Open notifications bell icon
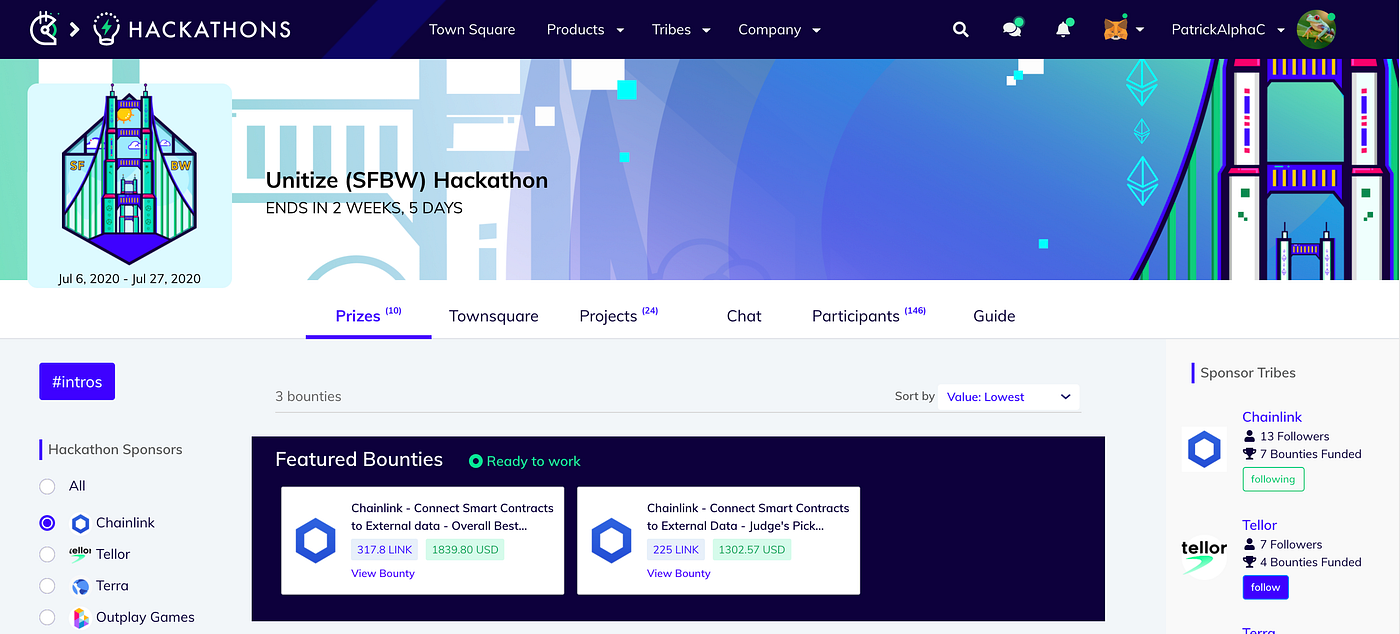Screen dimensions: 1400x634 tap(1064, 29)
